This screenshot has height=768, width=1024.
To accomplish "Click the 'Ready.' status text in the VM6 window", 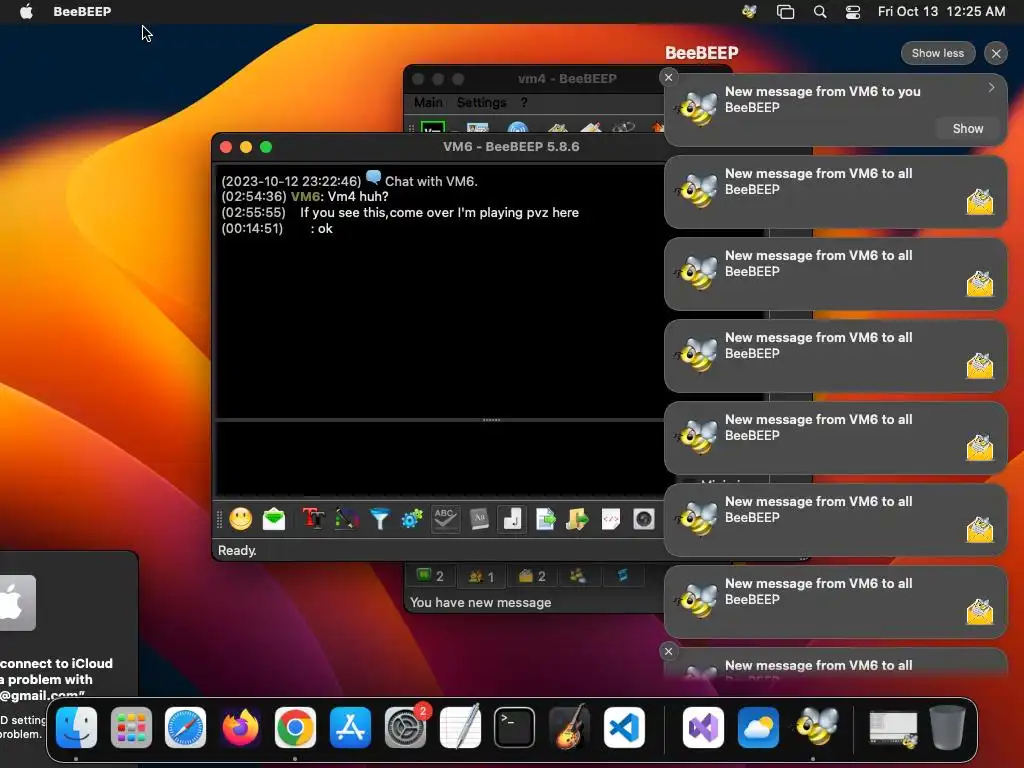I will click(237, 551).
